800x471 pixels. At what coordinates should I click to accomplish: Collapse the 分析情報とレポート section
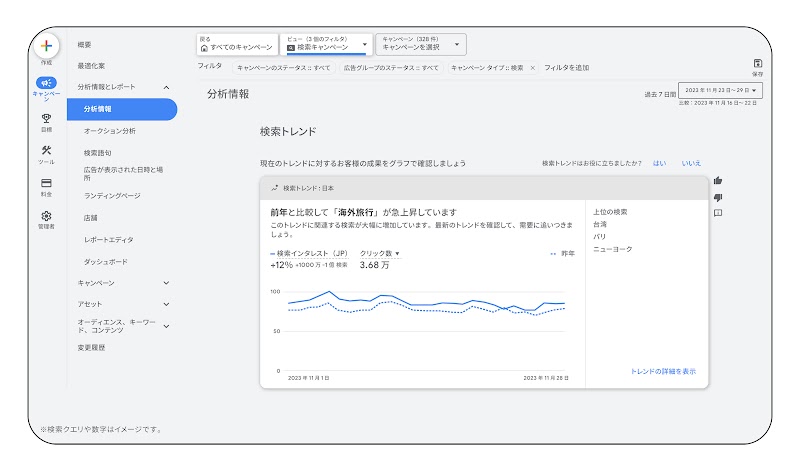click(x=166, y=87)
